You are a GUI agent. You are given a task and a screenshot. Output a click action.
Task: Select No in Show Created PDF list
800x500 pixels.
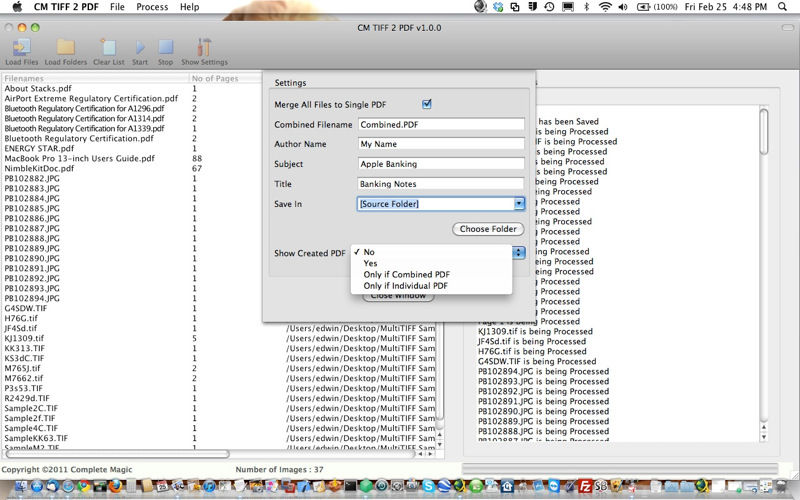pyautogui.click(x=431, y=252)
